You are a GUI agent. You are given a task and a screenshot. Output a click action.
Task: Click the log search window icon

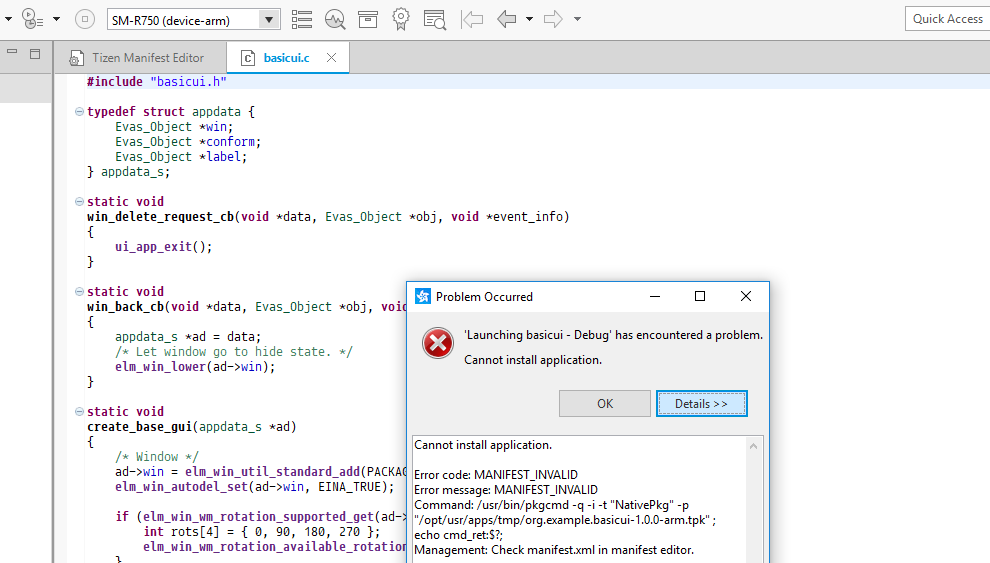click(x=434, y=19)
